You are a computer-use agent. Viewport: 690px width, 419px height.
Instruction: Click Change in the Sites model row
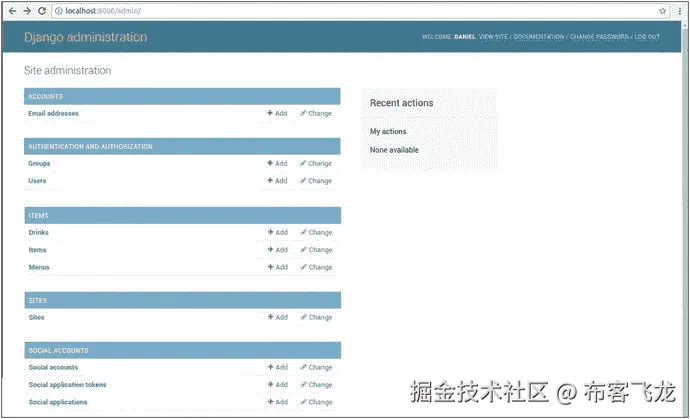point(316,317)
